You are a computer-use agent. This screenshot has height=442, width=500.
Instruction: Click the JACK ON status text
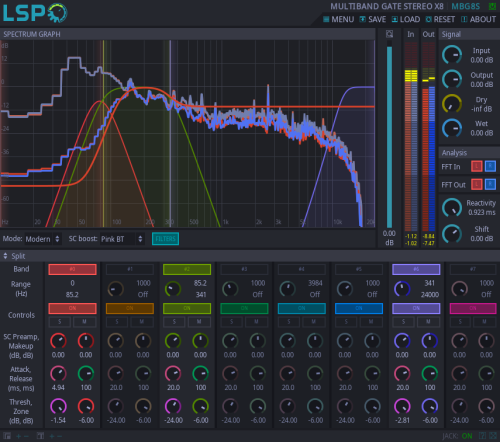[x=457, y=436]
